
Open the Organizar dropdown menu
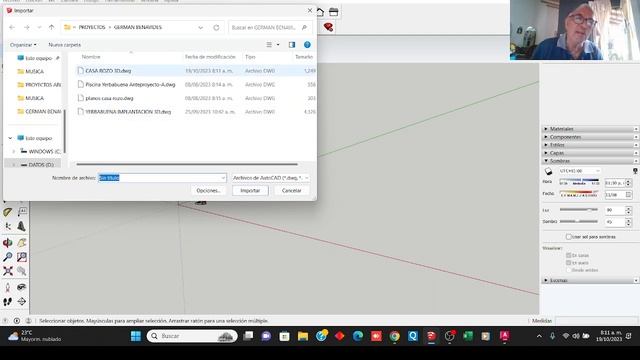(23, 44)
